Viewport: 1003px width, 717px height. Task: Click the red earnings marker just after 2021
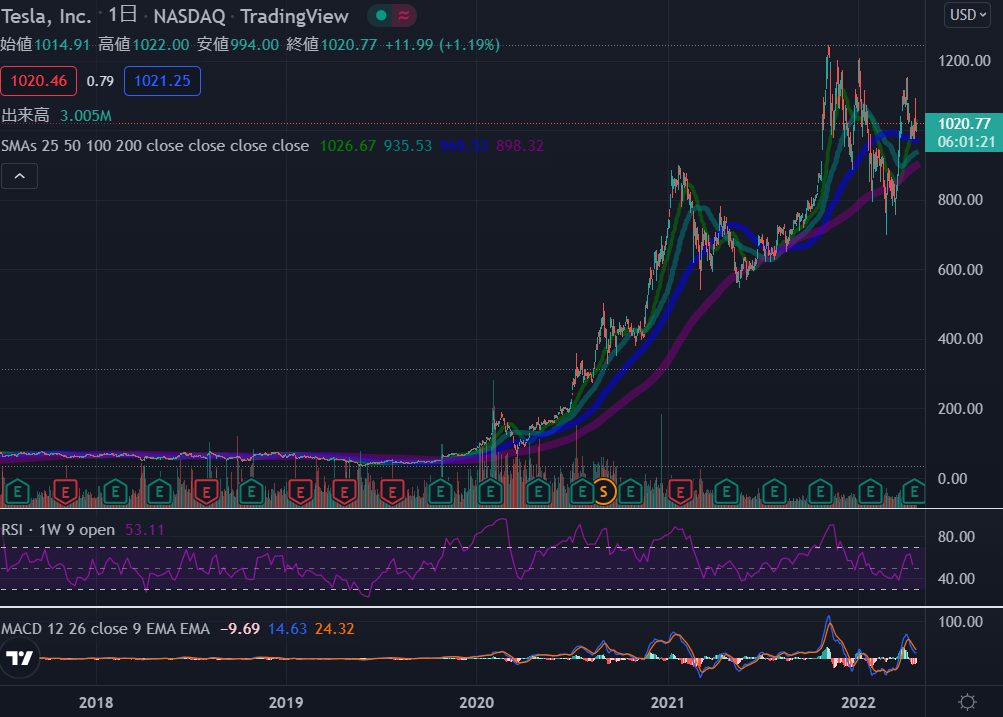coord(681,491)
